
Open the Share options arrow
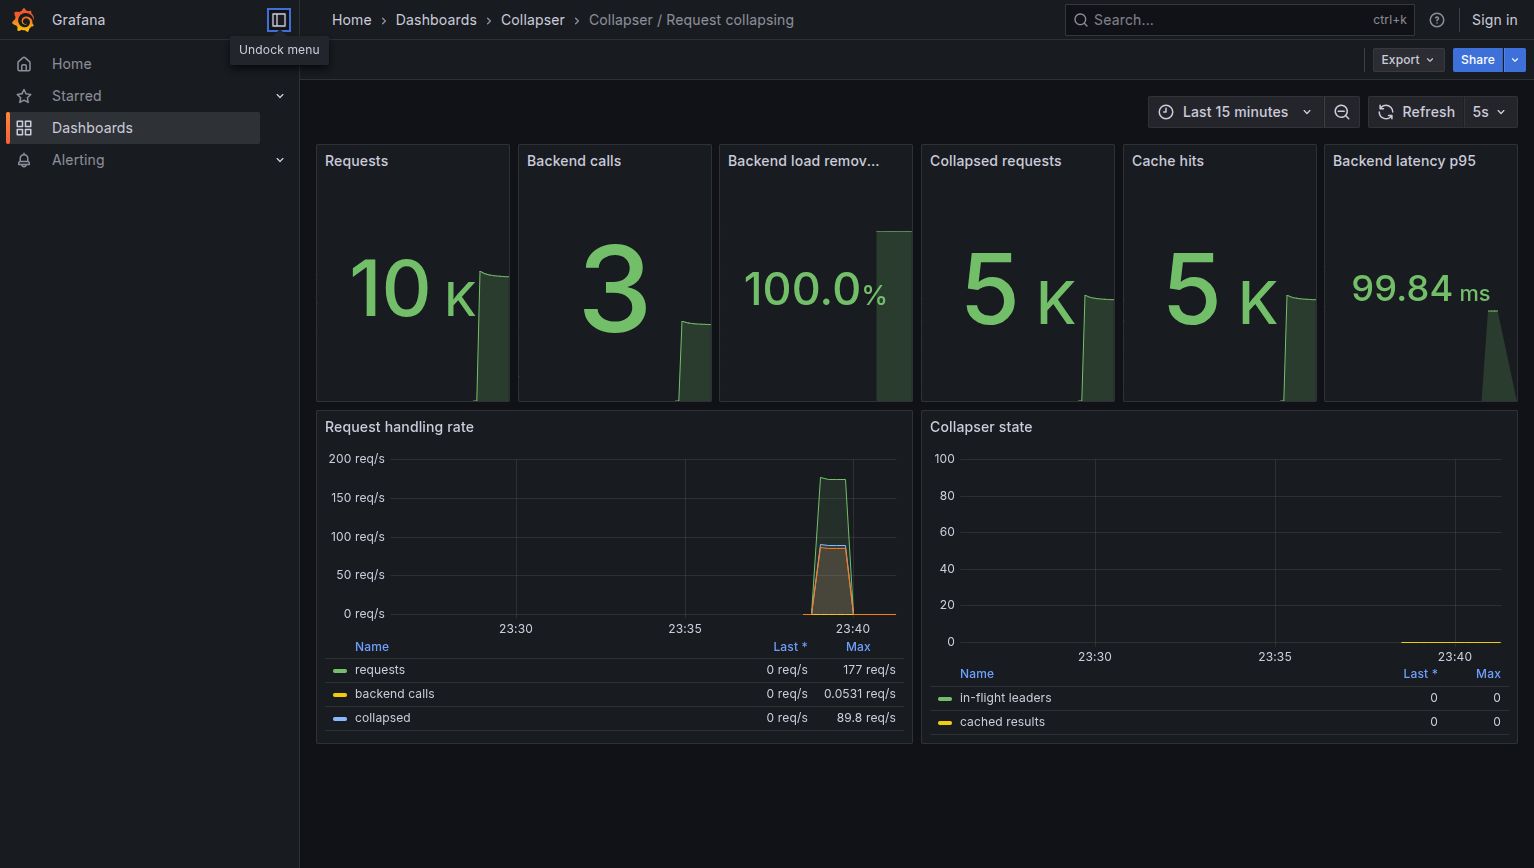tap(1515, 60)
